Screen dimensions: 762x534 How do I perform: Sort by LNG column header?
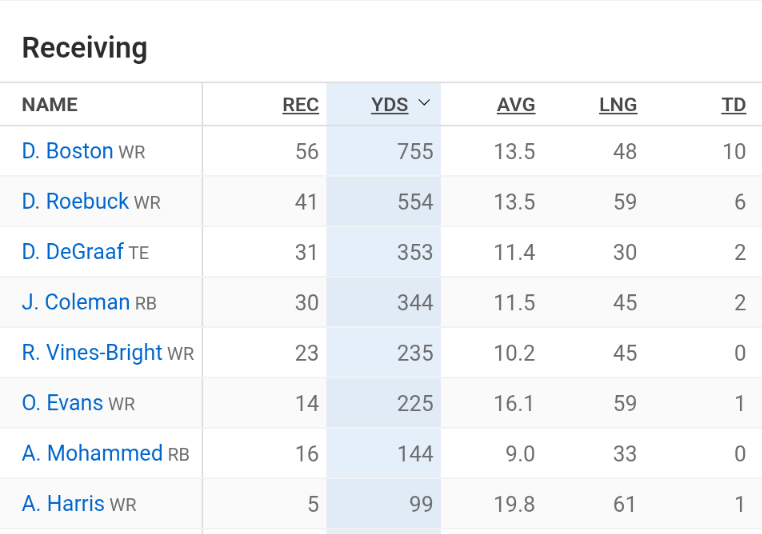[x=617, y=105]
